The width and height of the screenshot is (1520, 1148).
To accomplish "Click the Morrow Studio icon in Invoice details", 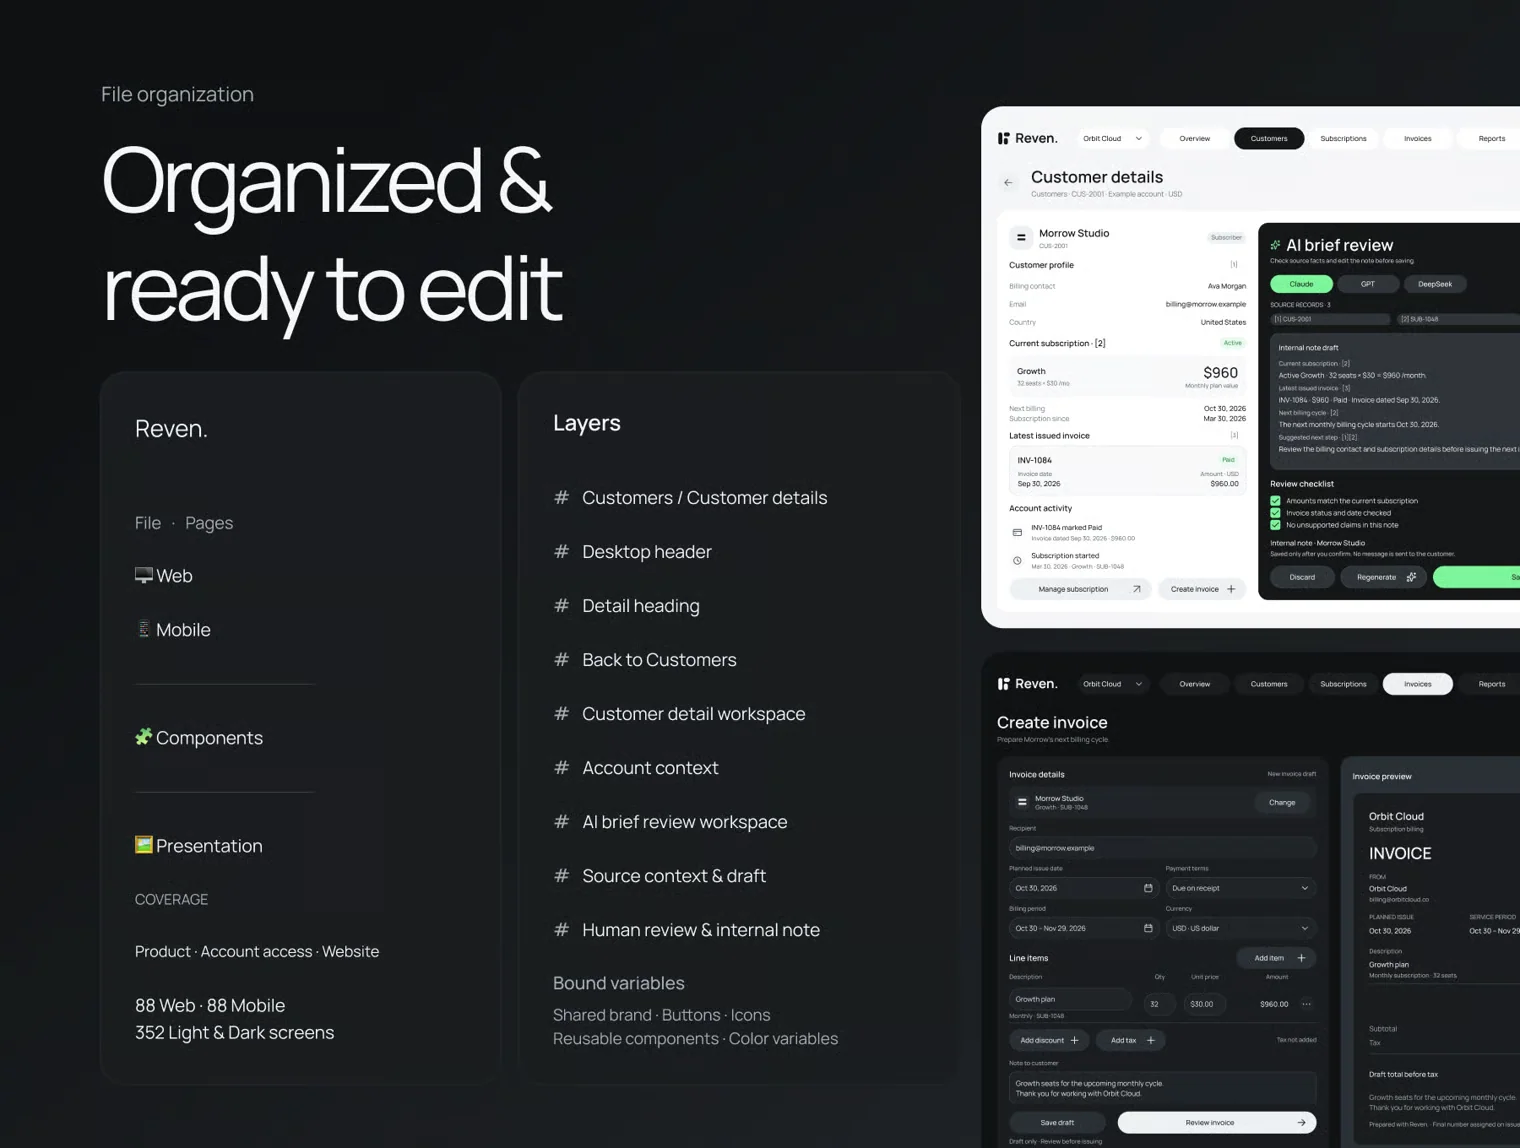I will [x=1022, y=802].
